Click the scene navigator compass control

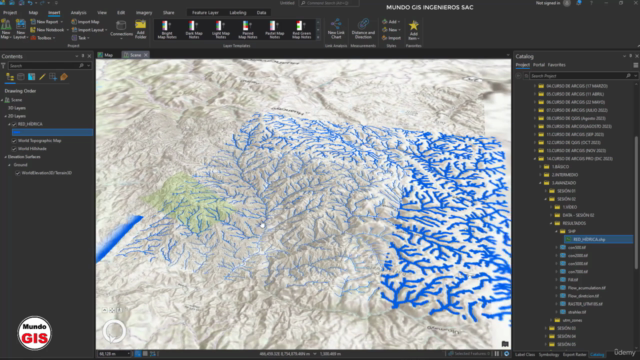(114, 331)
